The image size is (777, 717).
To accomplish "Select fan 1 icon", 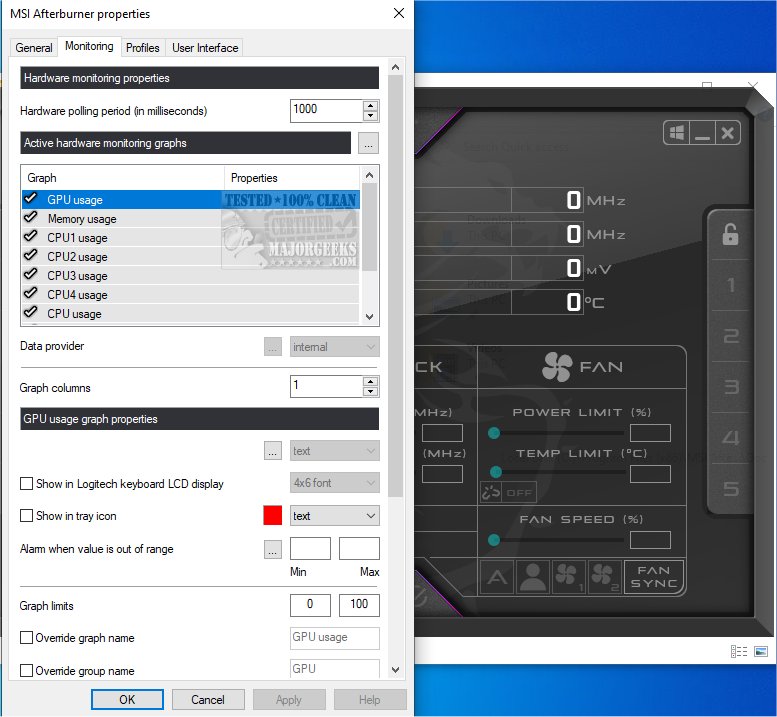I will (x=567, y=577).
